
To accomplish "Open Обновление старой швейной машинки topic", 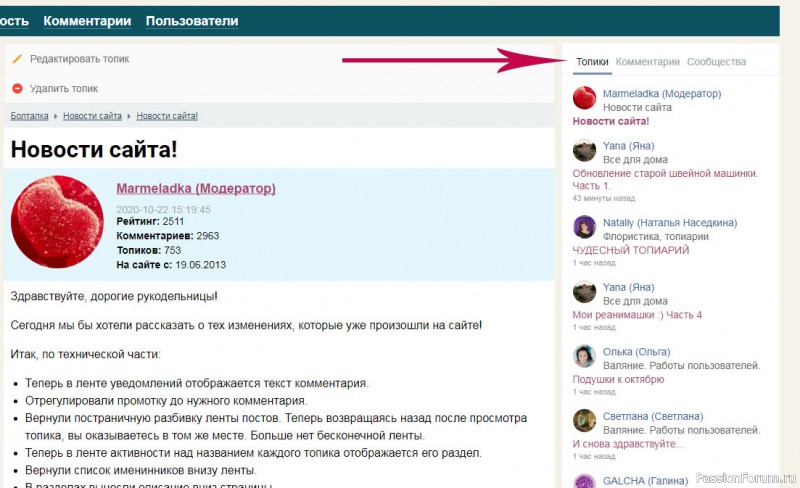I will (665, 179).
